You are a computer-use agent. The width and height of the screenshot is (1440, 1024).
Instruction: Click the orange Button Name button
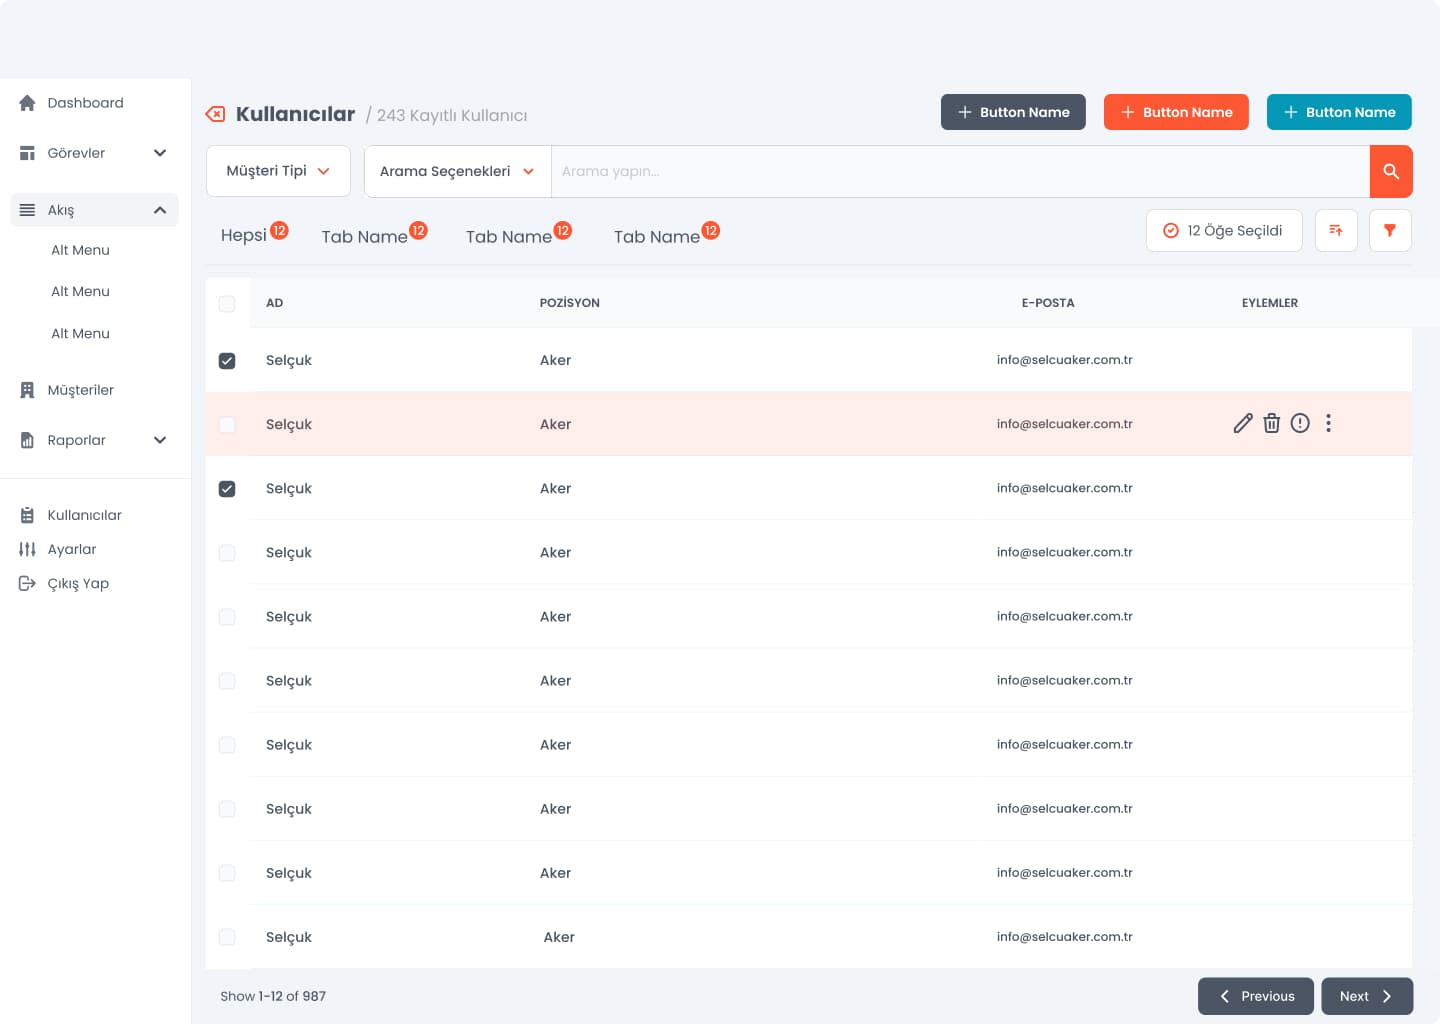click(1176, 112)
